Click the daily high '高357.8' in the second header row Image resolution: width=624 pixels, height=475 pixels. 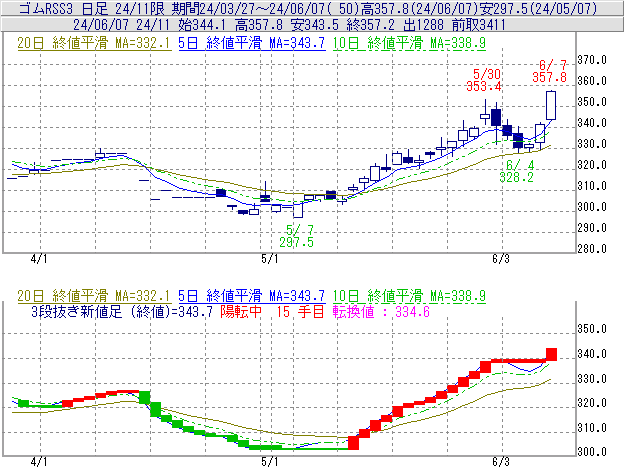(259, 25)
